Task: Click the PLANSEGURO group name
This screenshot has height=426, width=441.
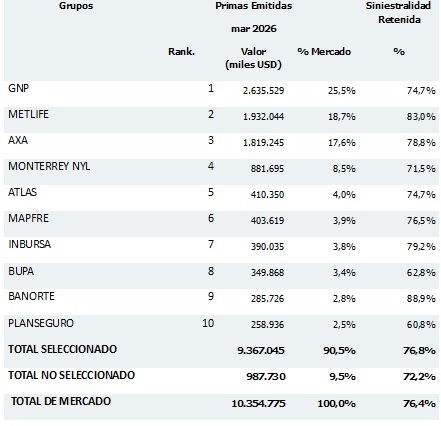Action: pos(41,323)
